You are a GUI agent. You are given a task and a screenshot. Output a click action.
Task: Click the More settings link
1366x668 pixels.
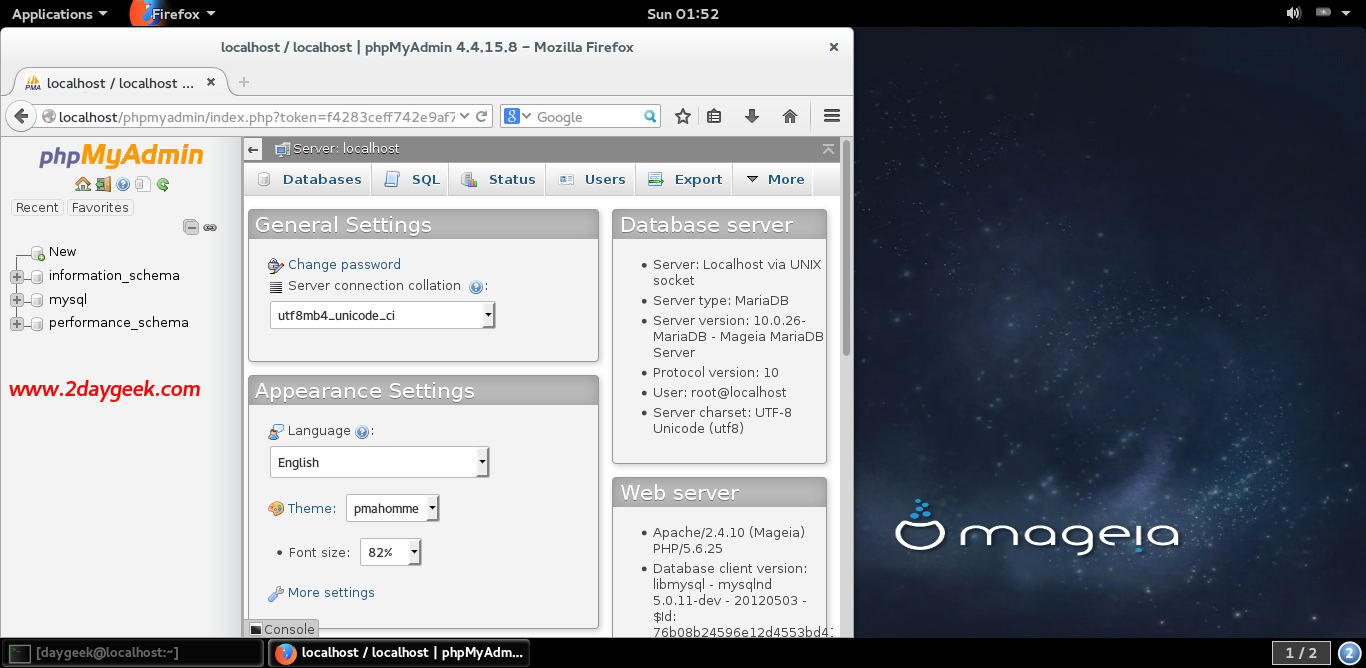pyautogui.click(x=331, y=593)
